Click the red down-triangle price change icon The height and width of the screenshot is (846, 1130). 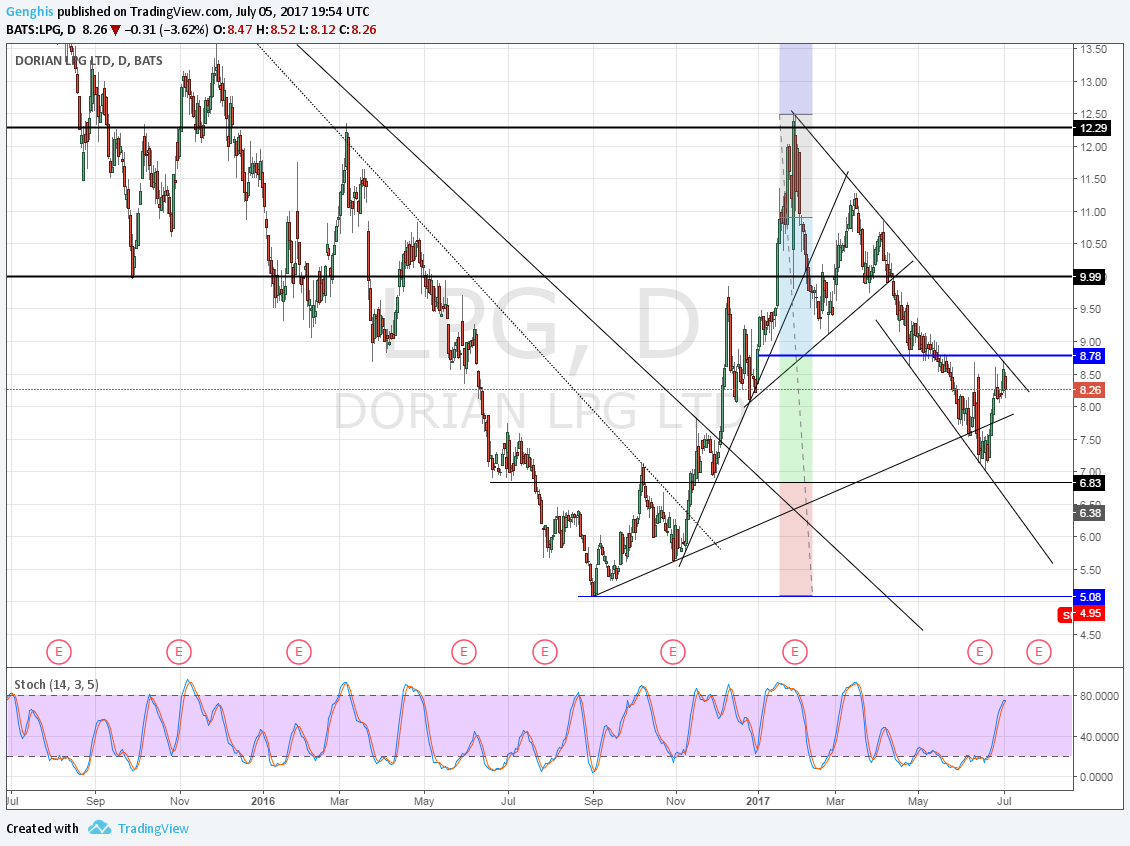point(116,30)
